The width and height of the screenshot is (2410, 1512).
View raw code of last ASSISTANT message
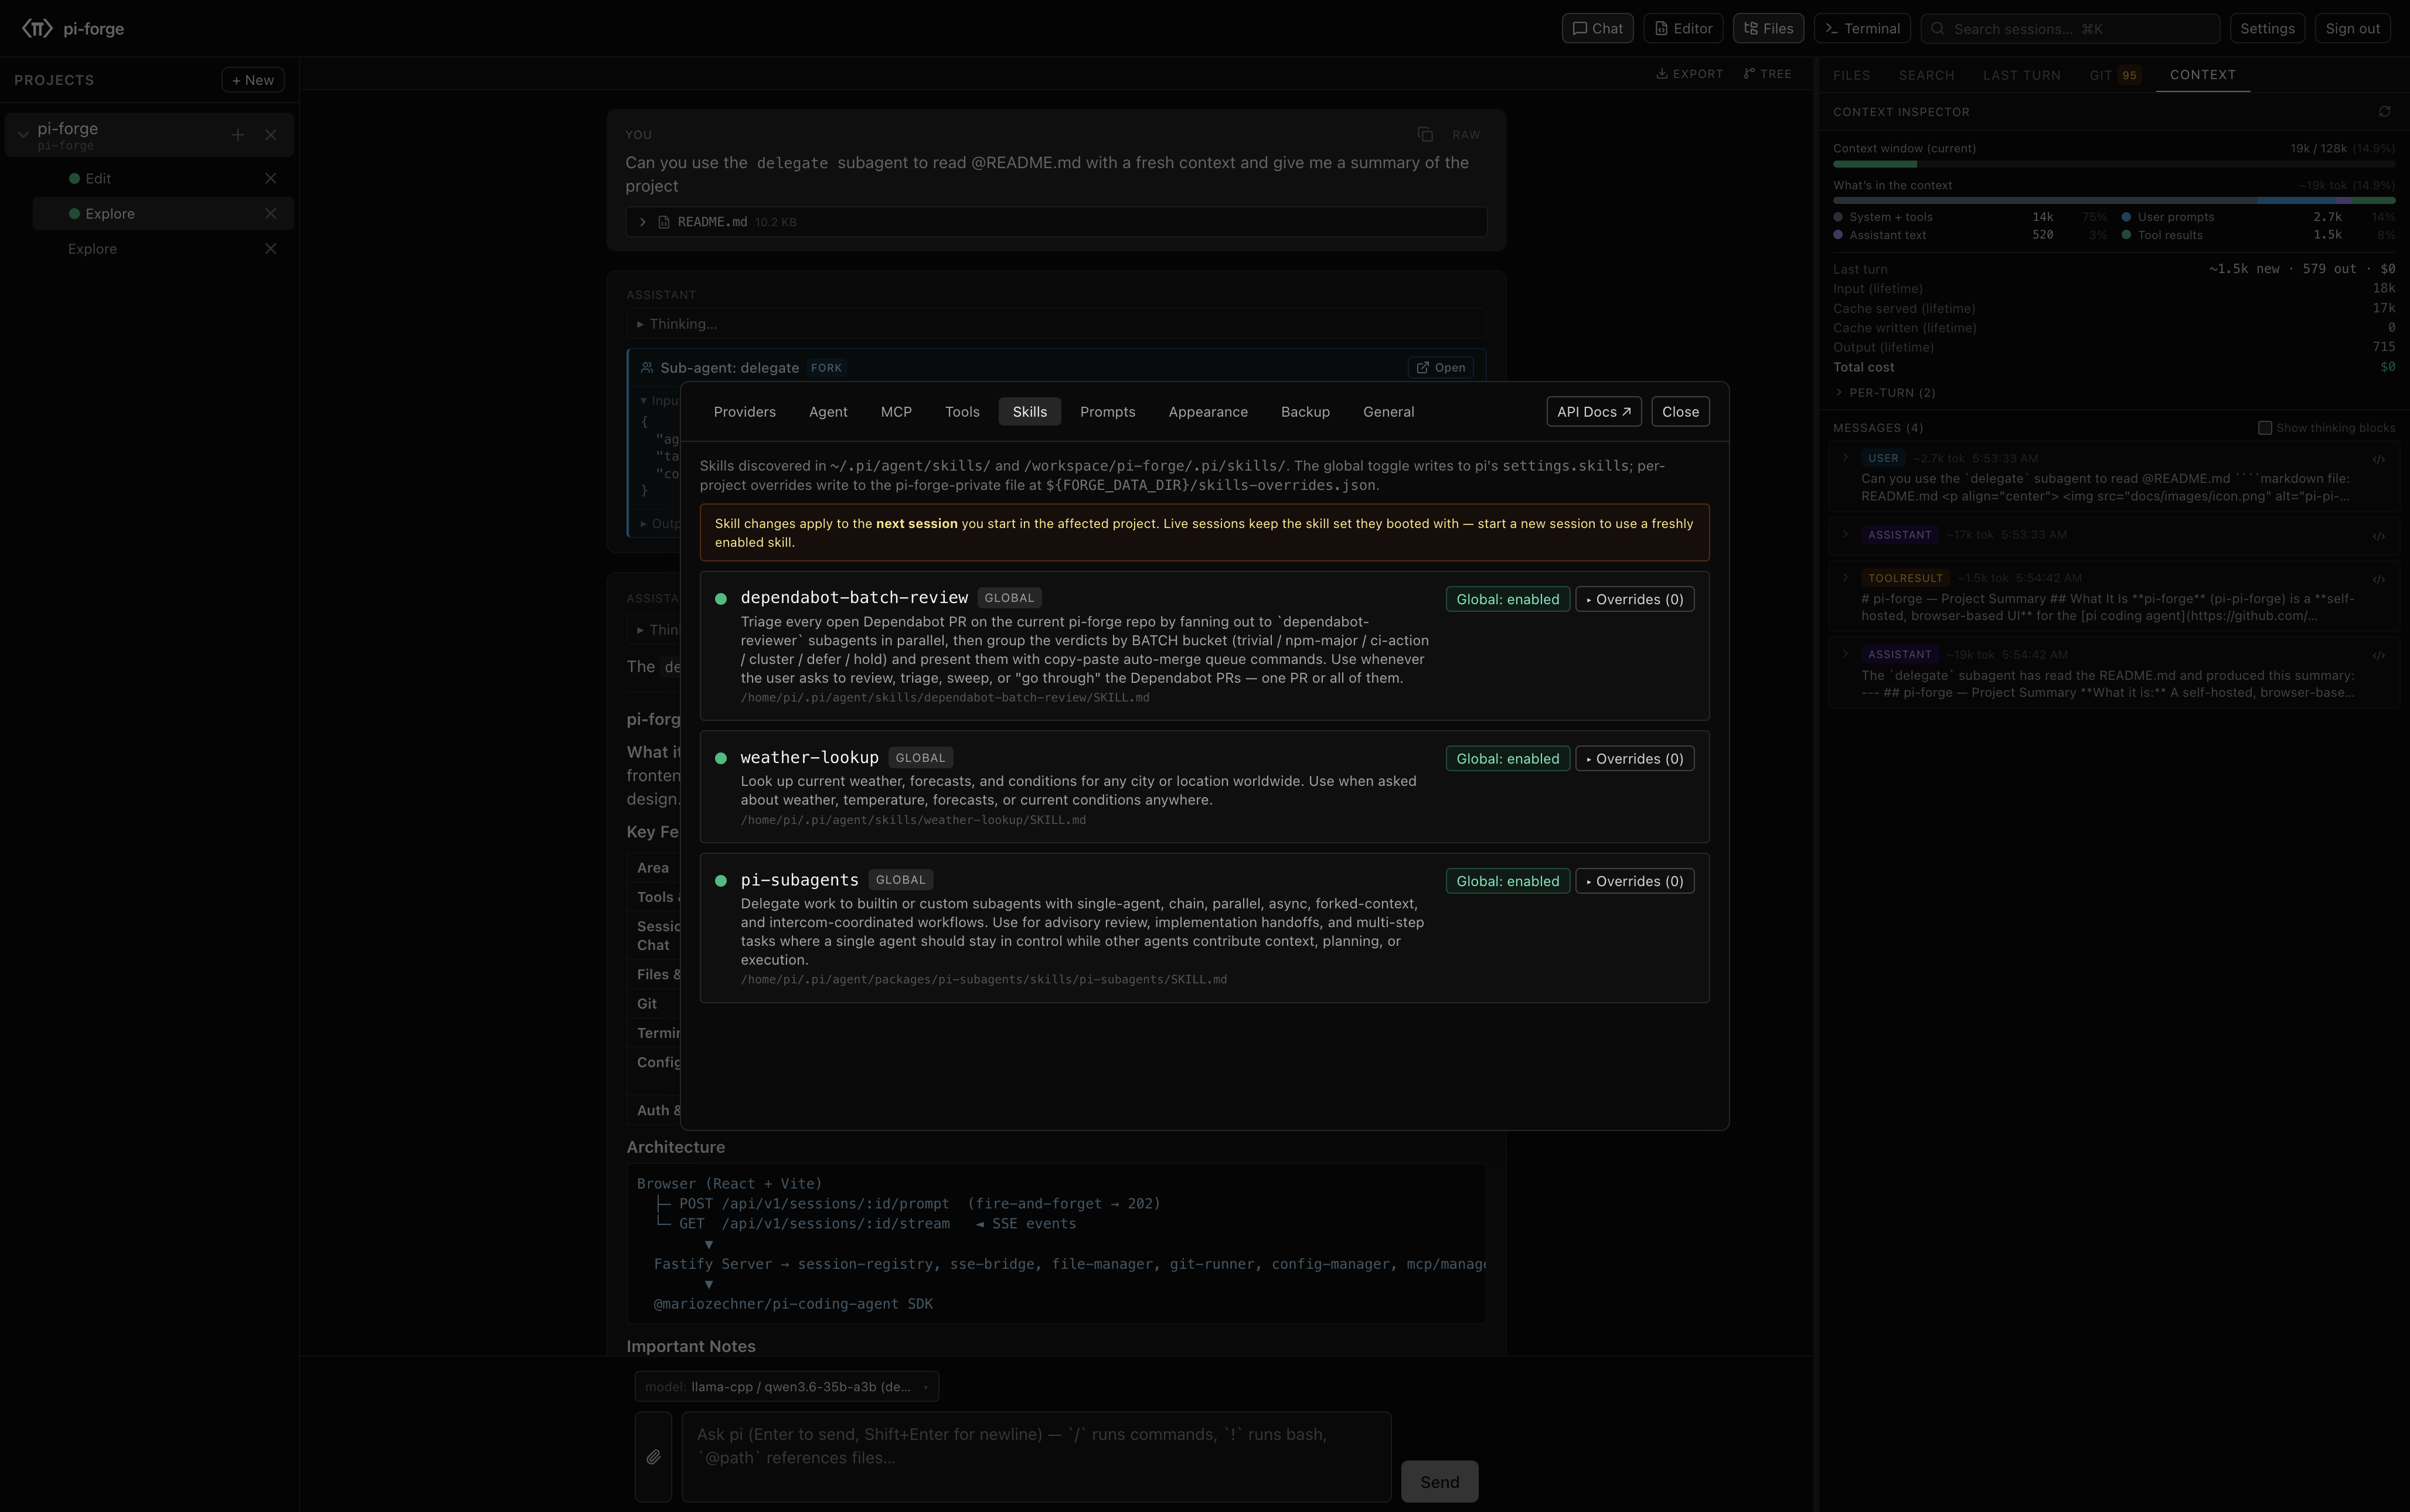pos(2379,656)
